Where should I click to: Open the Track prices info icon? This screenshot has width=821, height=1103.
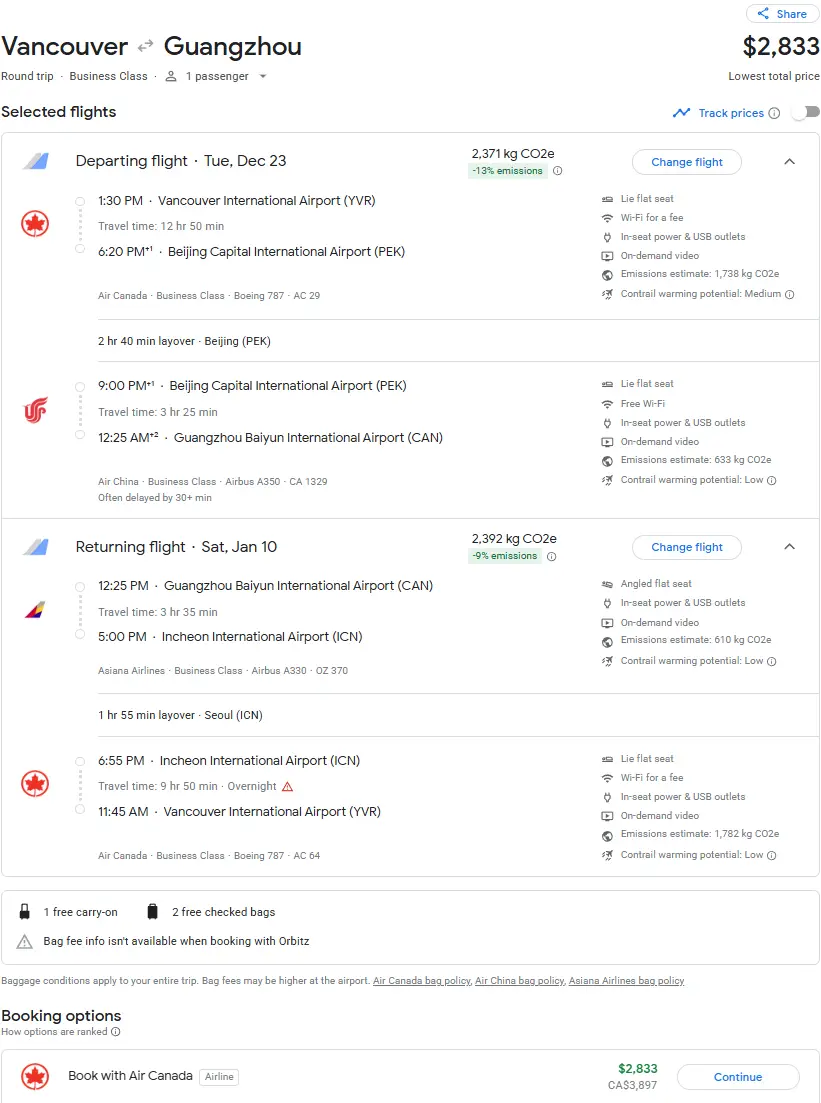[774, 113]
